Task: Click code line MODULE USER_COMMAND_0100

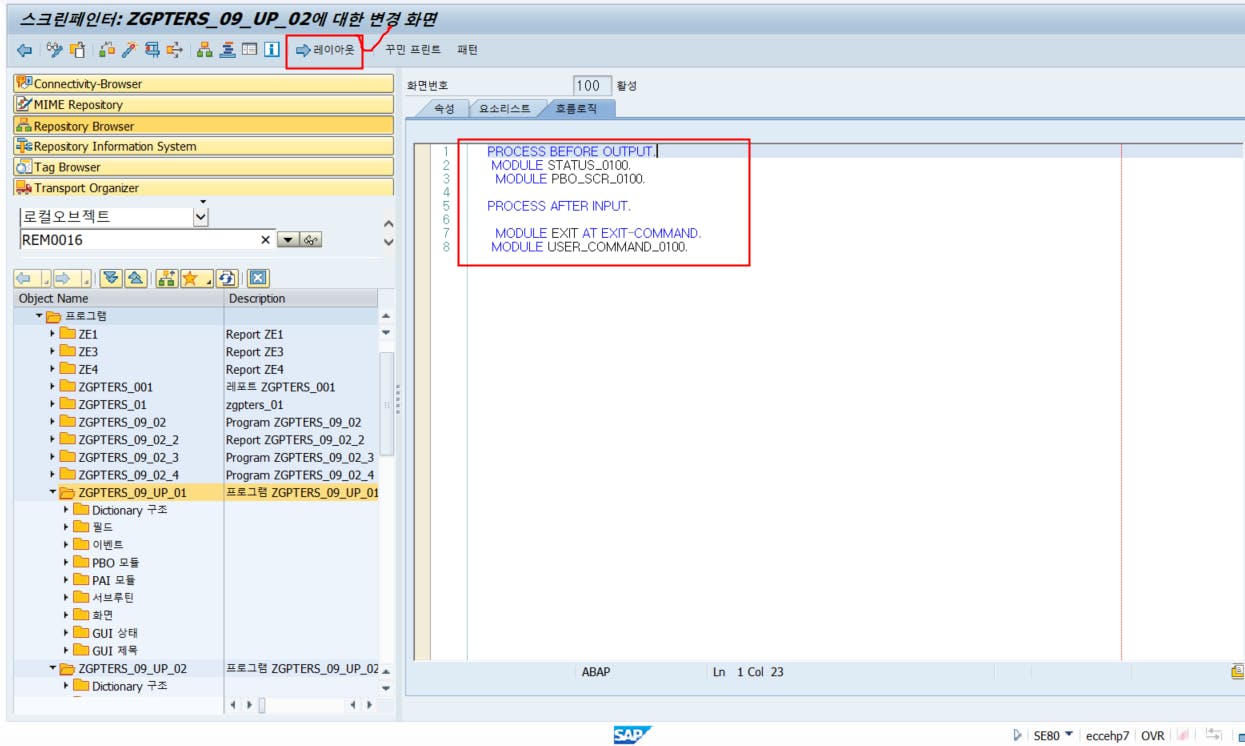Action: [x=589, y=247]
